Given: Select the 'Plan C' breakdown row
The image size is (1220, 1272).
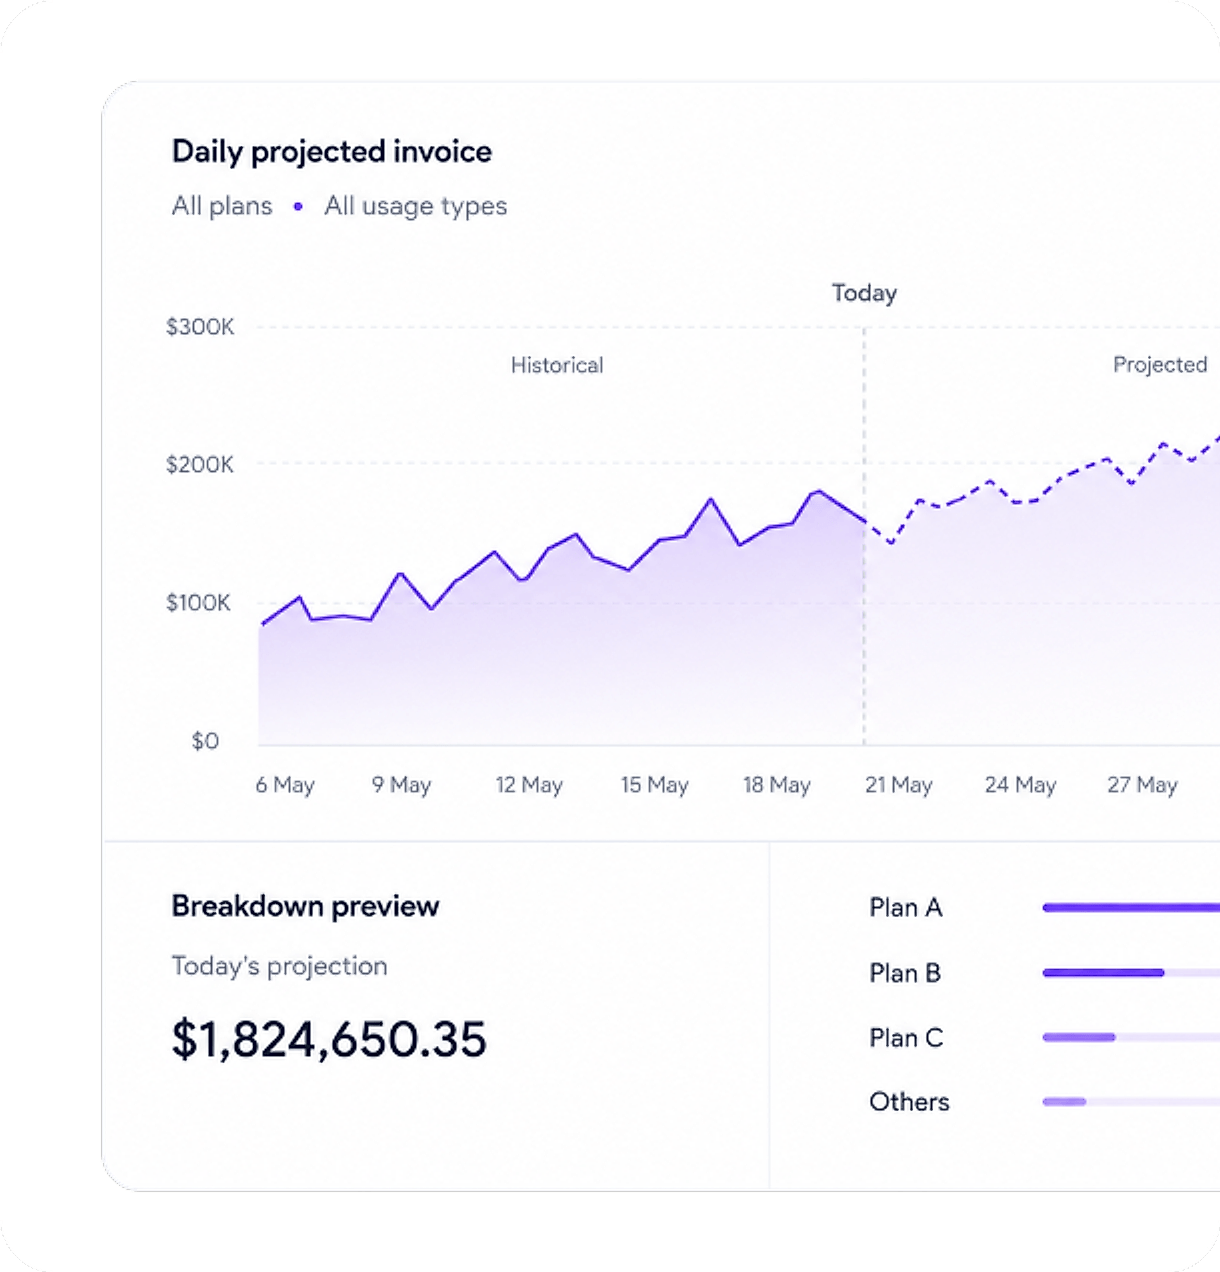Looking at the screenshot, I should 1044,1038.
